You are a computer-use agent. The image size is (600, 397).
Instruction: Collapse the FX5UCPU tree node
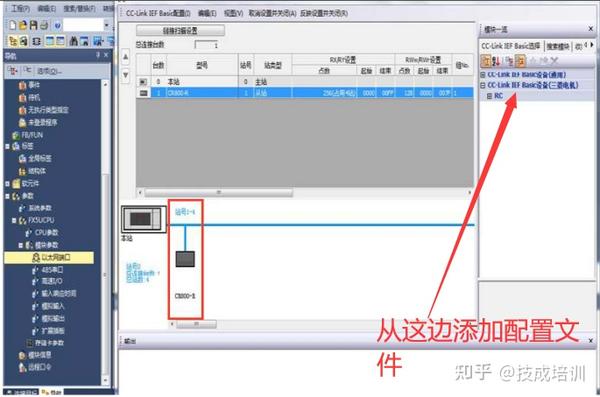(14, 221)
